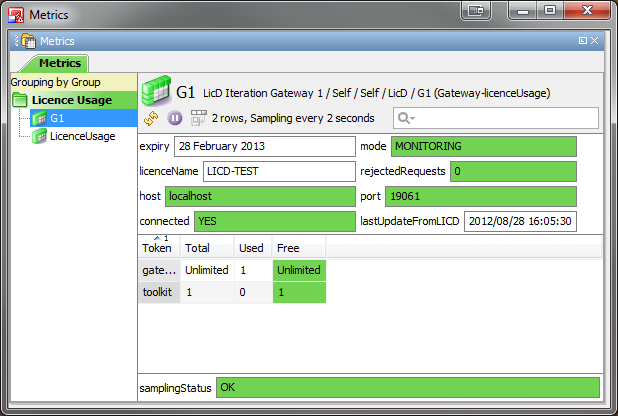The width and height of the screenshot is (618, 416).
Task: Click the Used column header
Action: click(x=250, y=247)
